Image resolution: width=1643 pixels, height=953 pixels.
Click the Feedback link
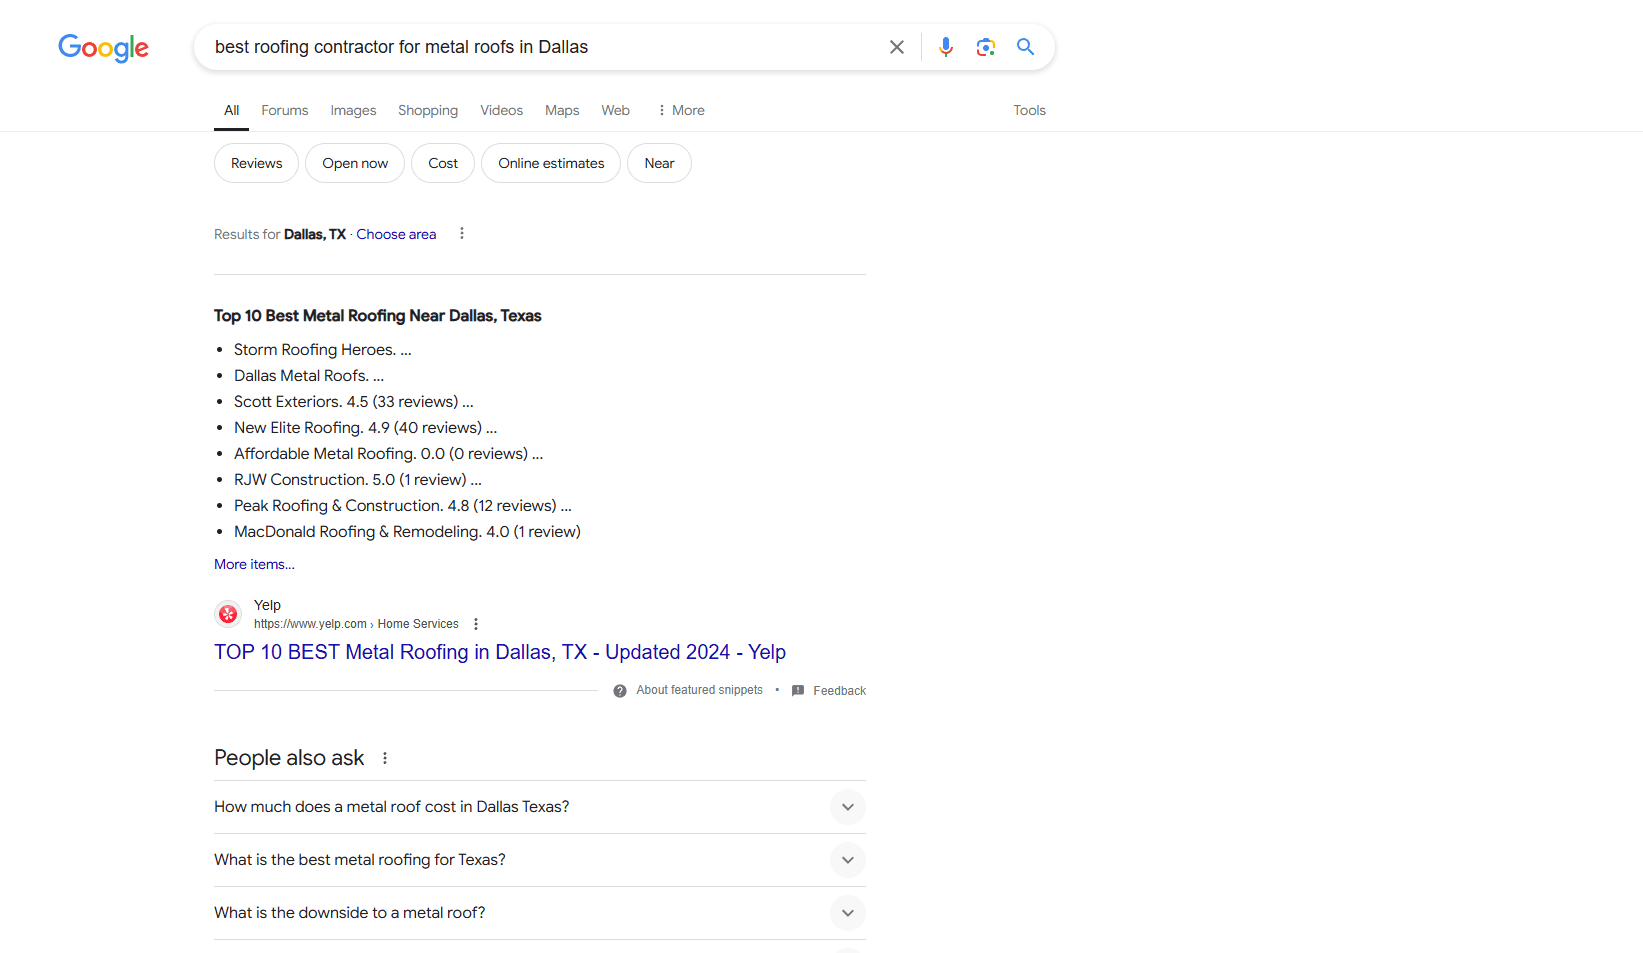pos(840,691)
